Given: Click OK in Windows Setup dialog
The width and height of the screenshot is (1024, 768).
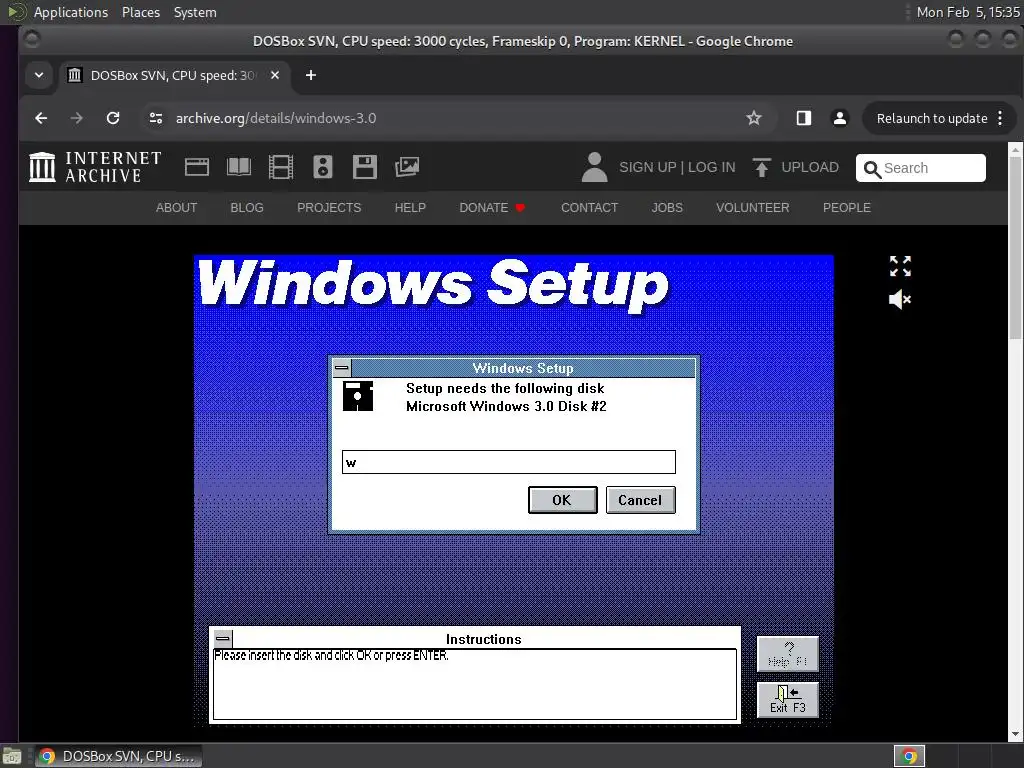Looking at the screenshot, I should click(562, 500).
